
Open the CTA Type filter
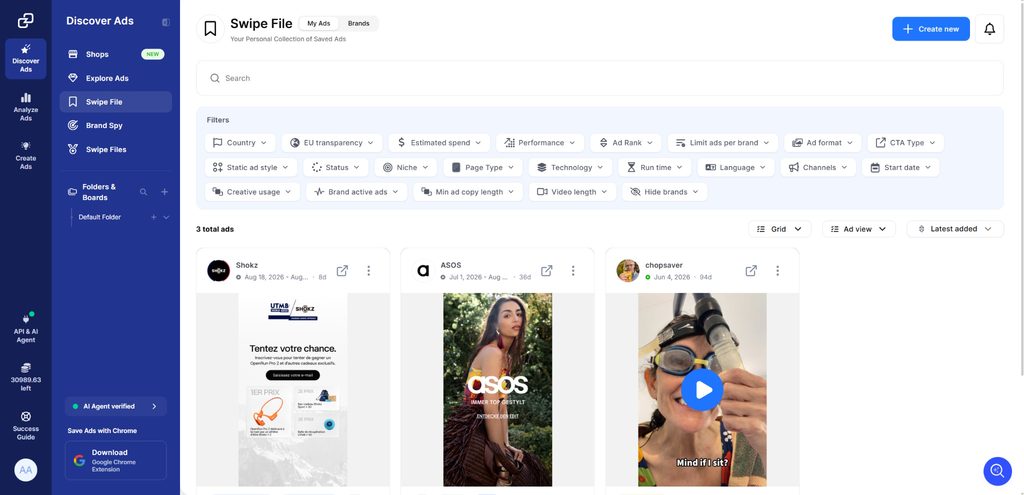pos(906,142)
